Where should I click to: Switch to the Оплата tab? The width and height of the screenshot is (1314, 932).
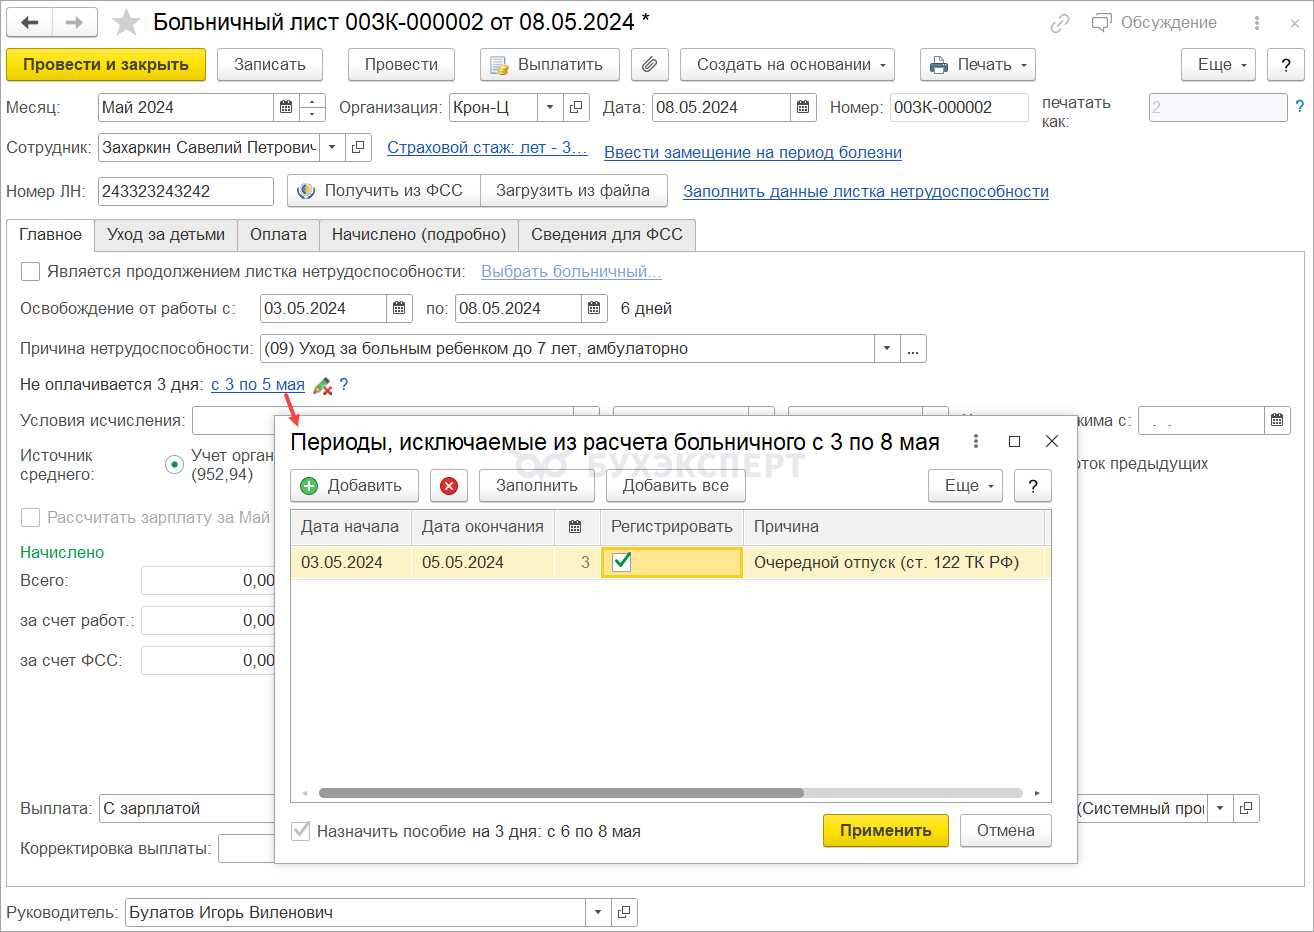pyautogui.click(x=278, y=235)
